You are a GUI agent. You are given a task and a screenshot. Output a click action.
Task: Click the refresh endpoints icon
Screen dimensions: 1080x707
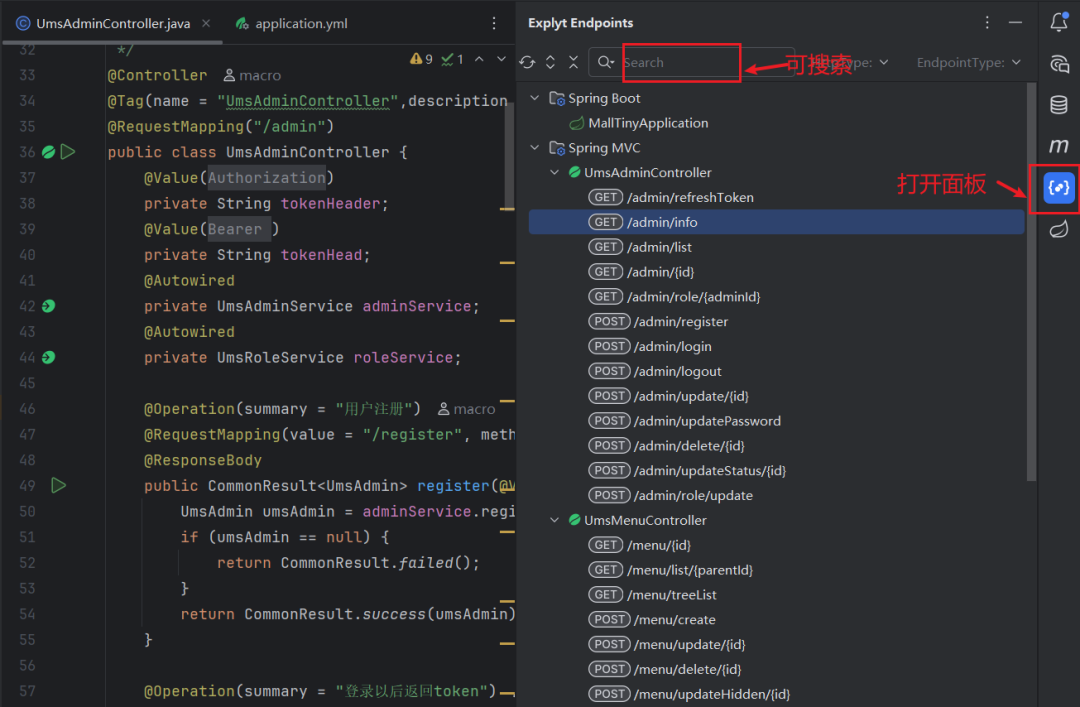(527, 63)
